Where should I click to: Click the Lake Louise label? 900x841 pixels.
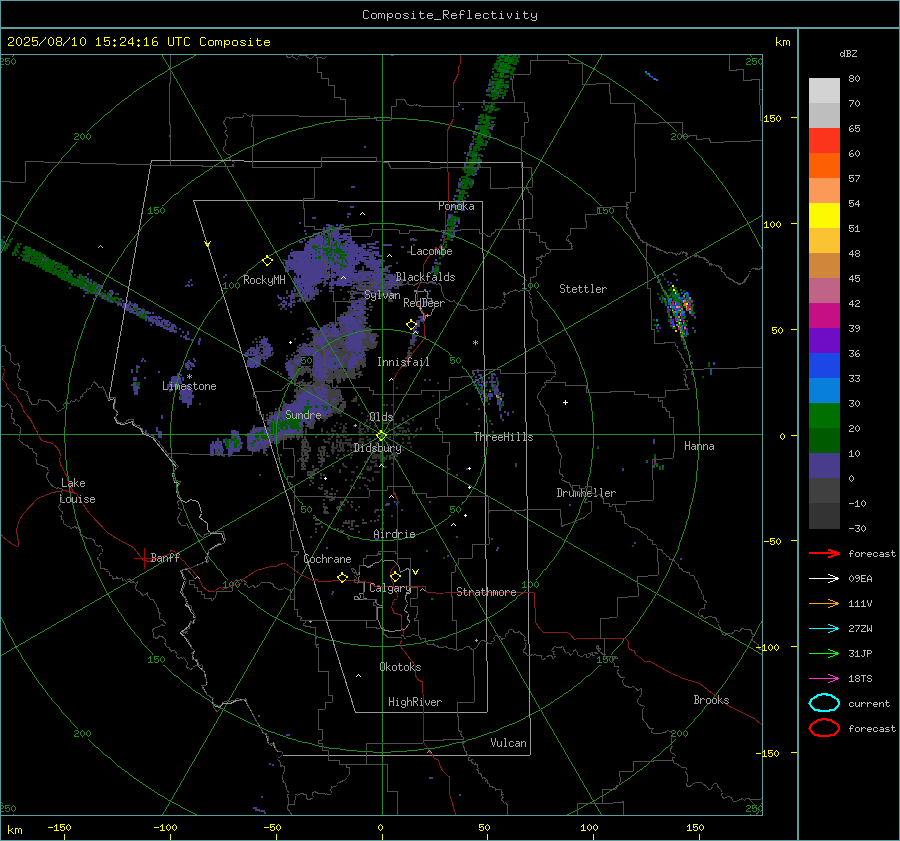(x=77, y=491)
